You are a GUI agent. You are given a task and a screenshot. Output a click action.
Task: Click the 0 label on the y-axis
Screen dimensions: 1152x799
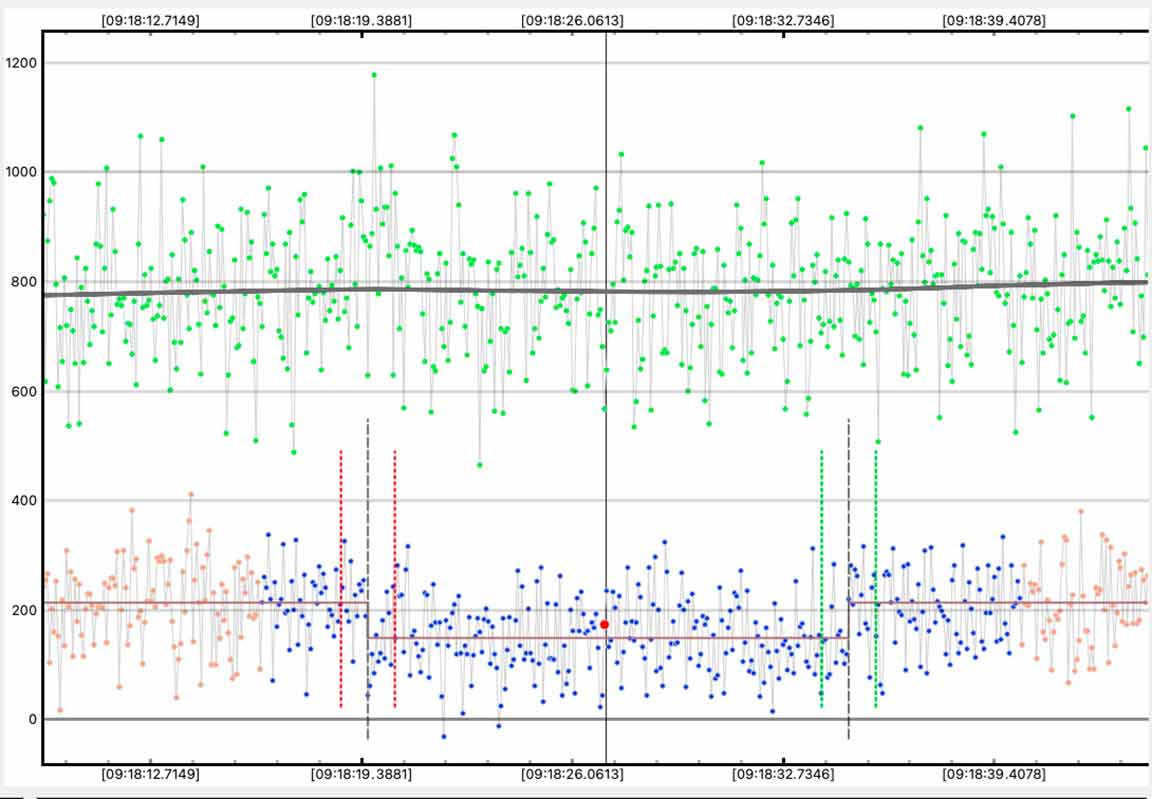coord(32,719)
